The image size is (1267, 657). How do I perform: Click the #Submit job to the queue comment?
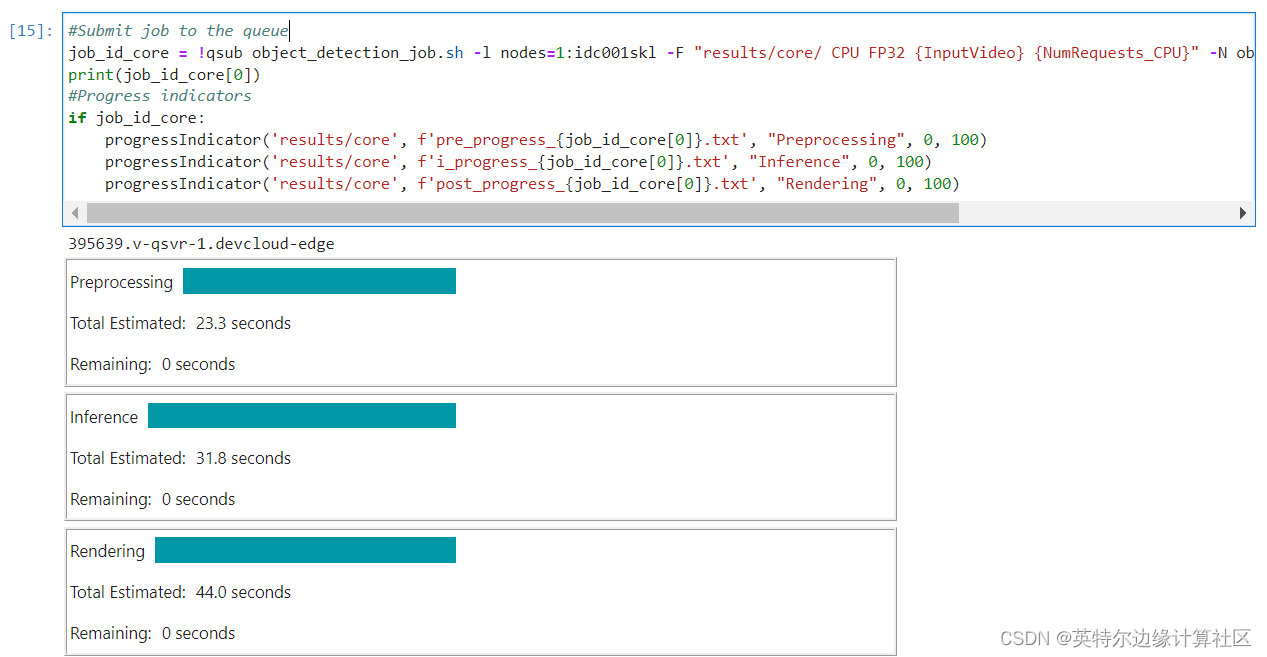click(176, 30)
